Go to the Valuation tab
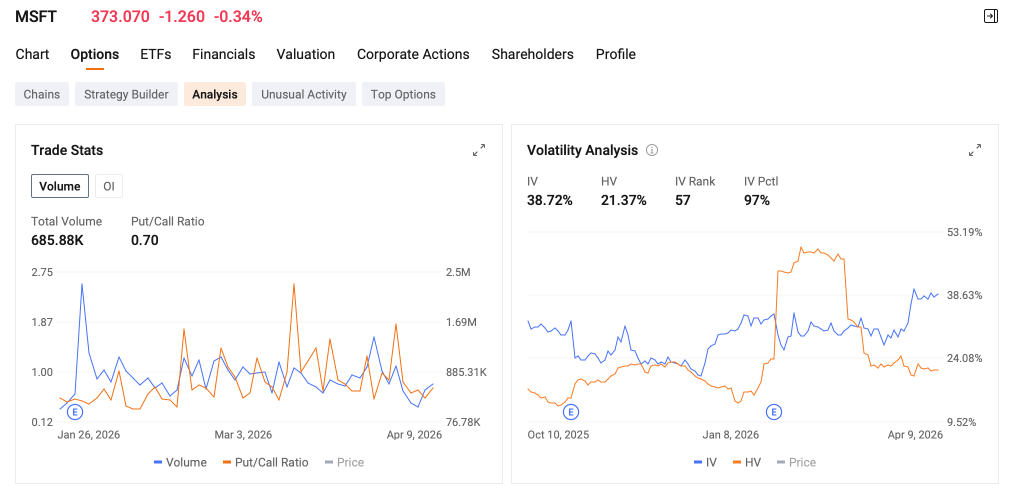This screenshot has width=1010, height=490. point(306,54)
